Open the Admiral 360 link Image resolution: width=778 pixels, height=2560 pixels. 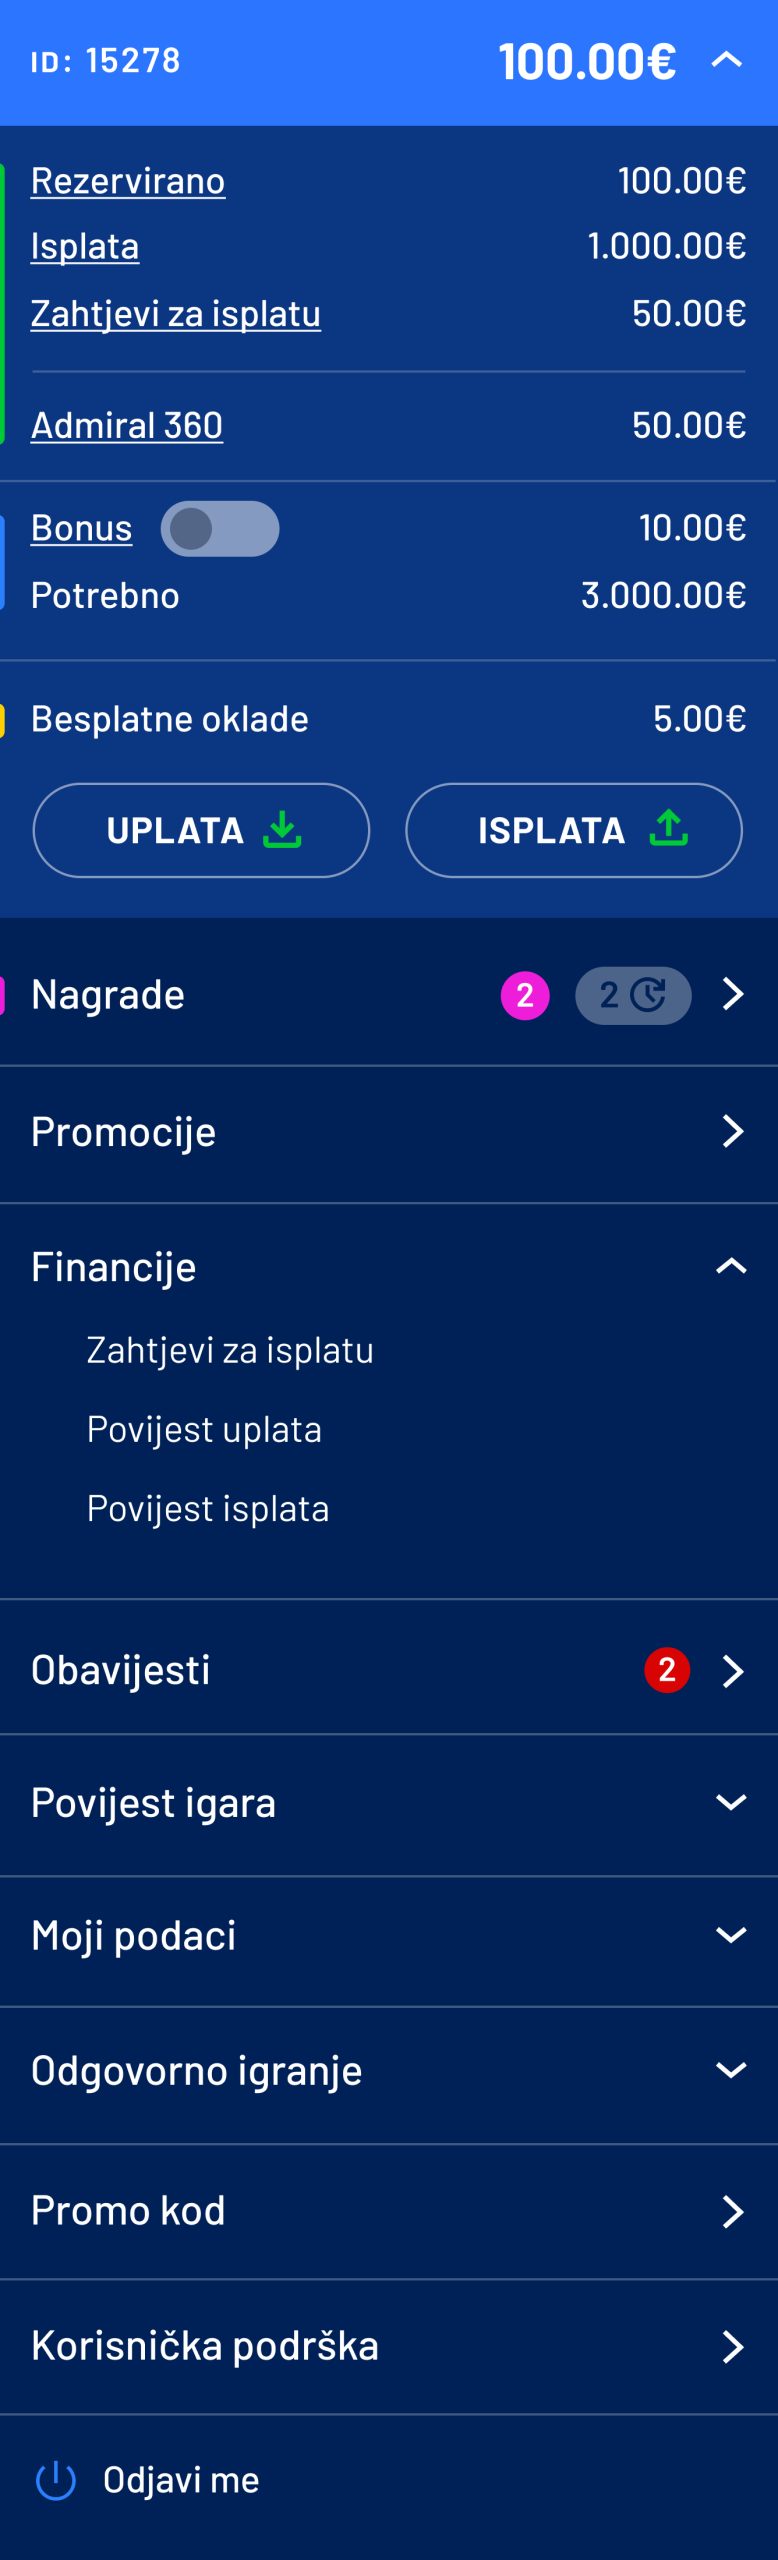point(127,425)
